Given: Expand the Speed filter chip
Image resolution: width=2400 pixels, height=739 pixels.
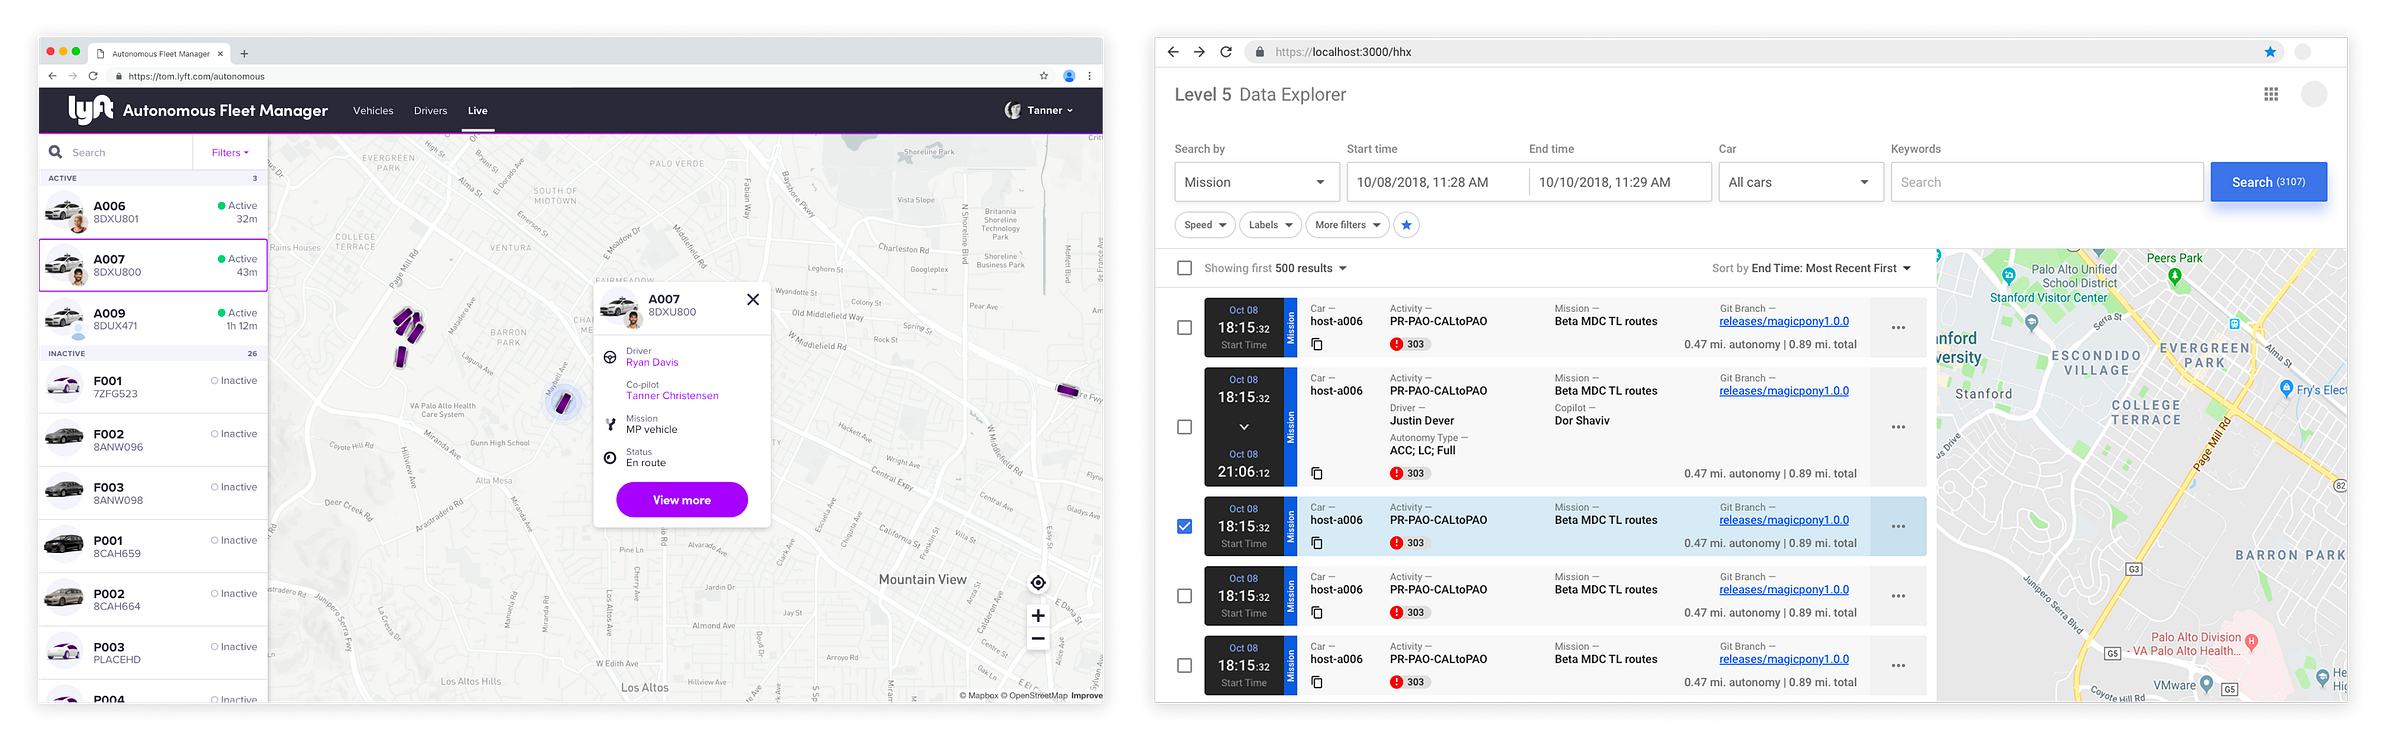Looking at the screenshot, I should point(1205,225).
